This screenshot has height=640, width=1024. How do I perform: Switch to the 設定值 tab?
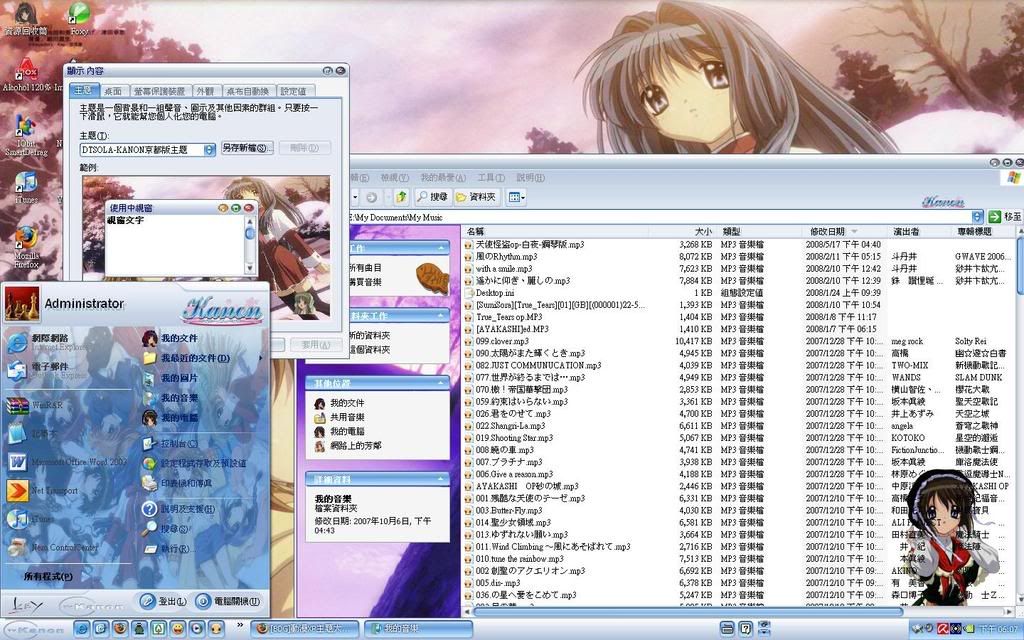[x=293, y=91]
